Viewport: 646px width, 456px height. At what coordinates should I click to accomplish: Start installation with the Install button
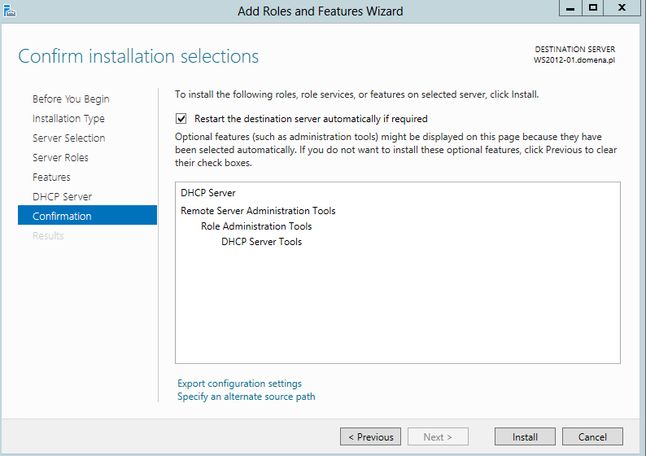pos(525,437)
